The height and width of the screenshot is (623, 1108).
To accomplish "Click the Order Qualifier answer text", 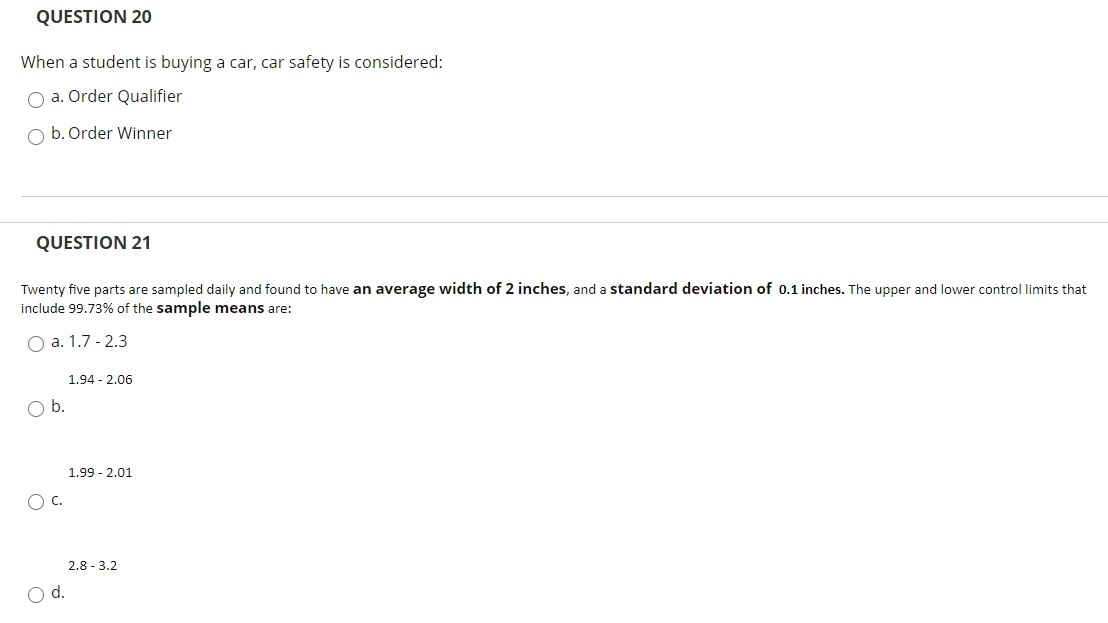I will (118, 96).
